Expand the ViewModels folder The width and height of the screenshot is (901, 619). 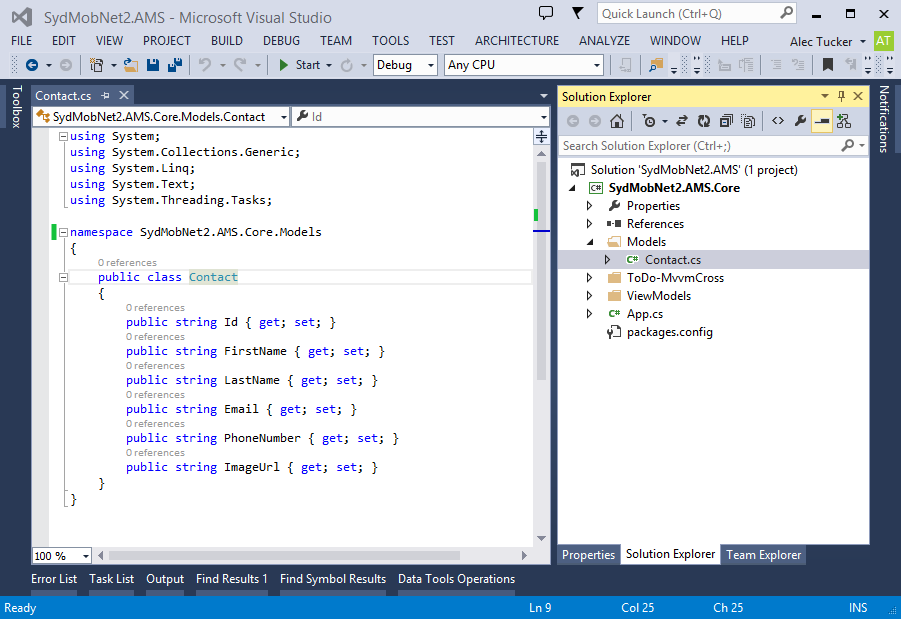tap(589, 296)
